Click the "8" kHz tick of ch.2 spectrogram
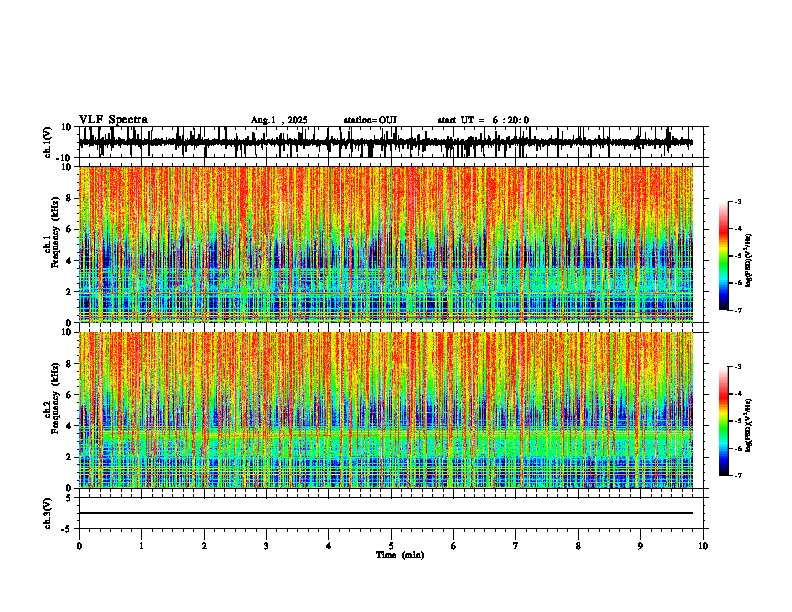Image resolution: width=792 pixels, height=612 pixels. (70, 364)
